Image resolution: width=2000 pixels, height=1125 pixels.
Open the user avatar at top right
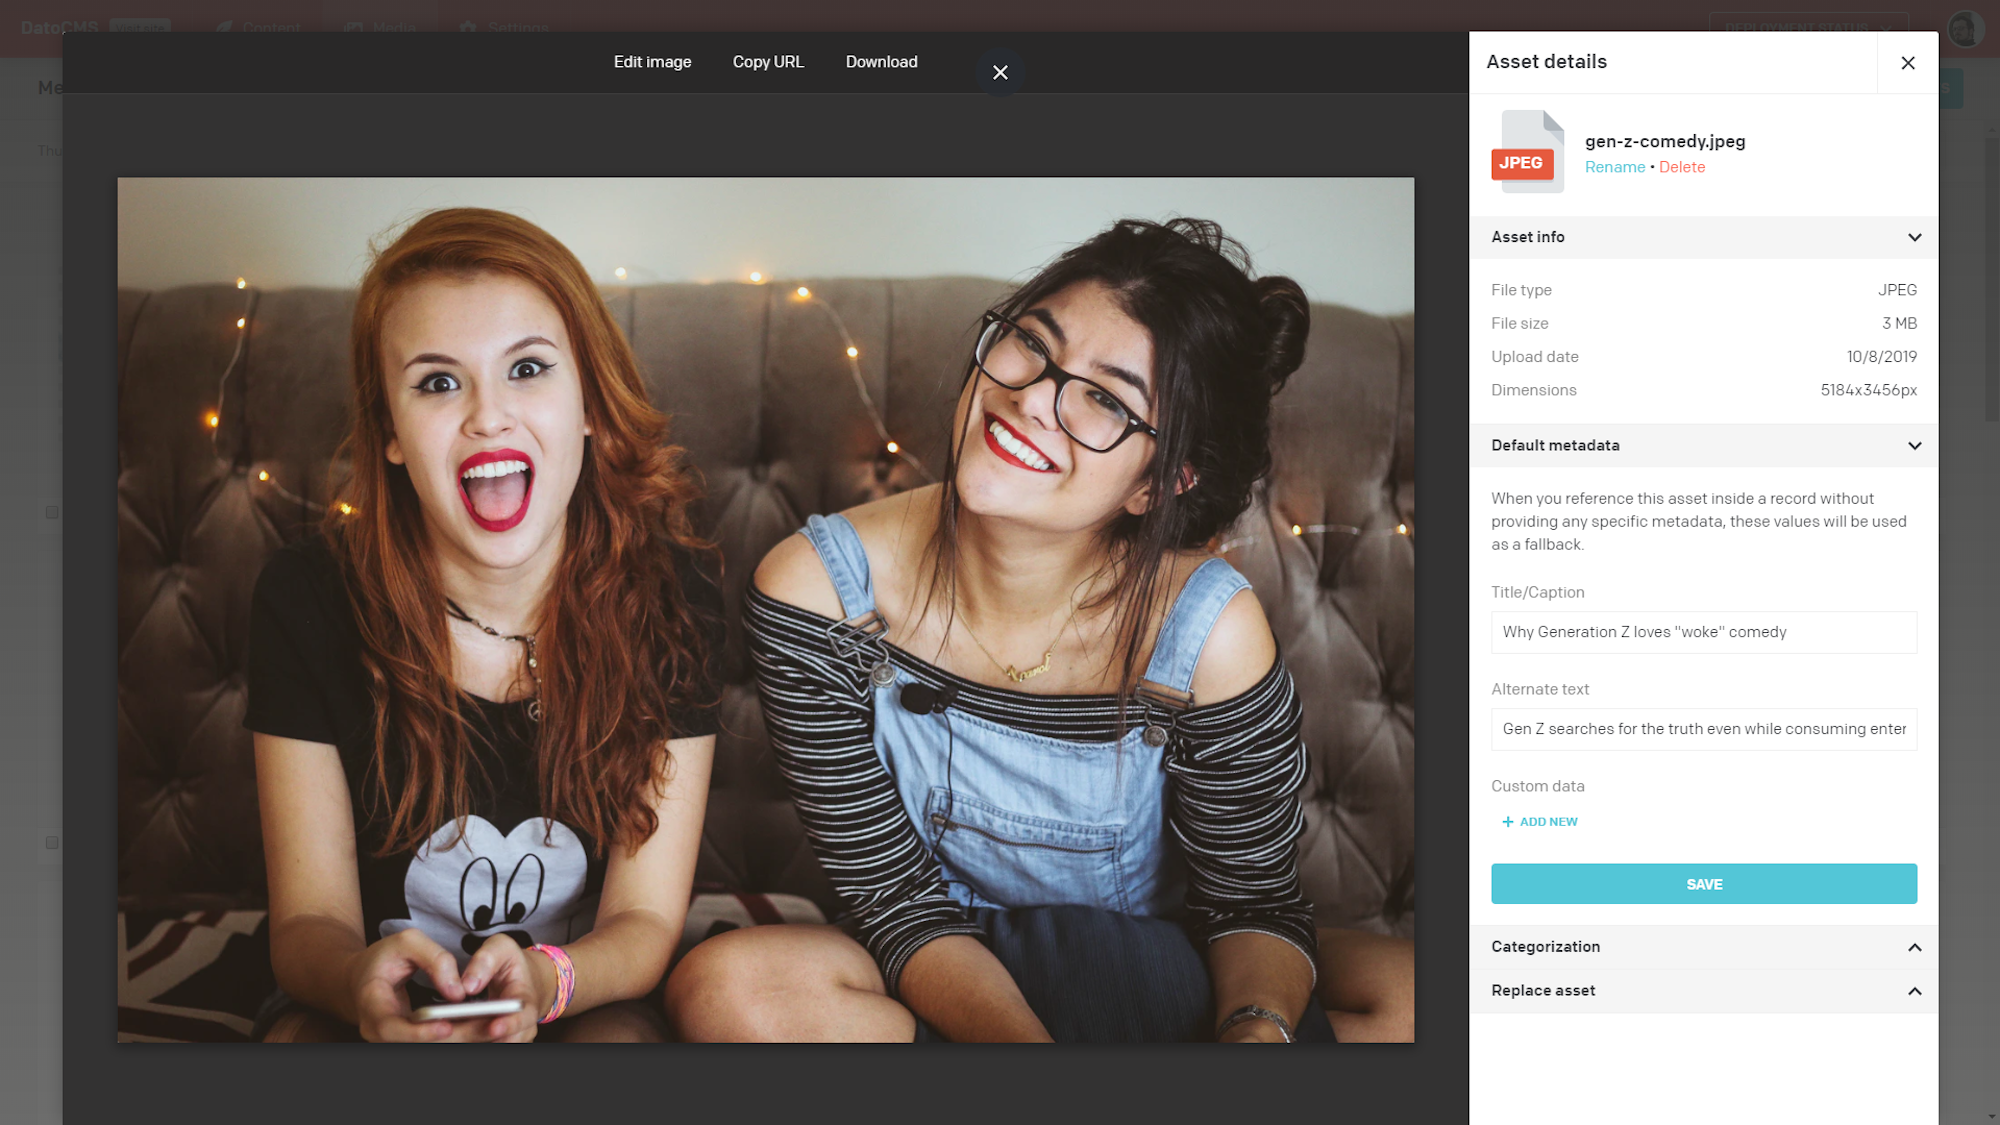click(1965, 28)
